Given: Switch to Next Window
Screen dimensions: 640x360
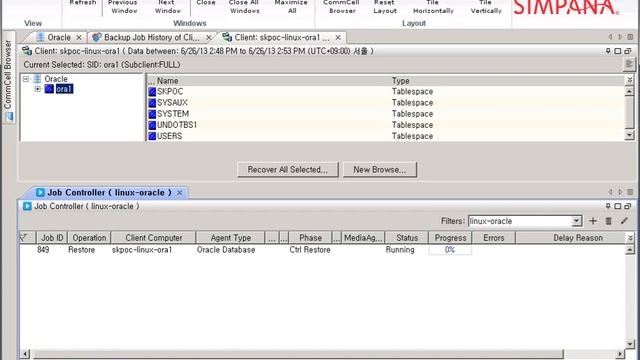Looking at the screenshot, I should pyautogui.click(x=167, y=7).
